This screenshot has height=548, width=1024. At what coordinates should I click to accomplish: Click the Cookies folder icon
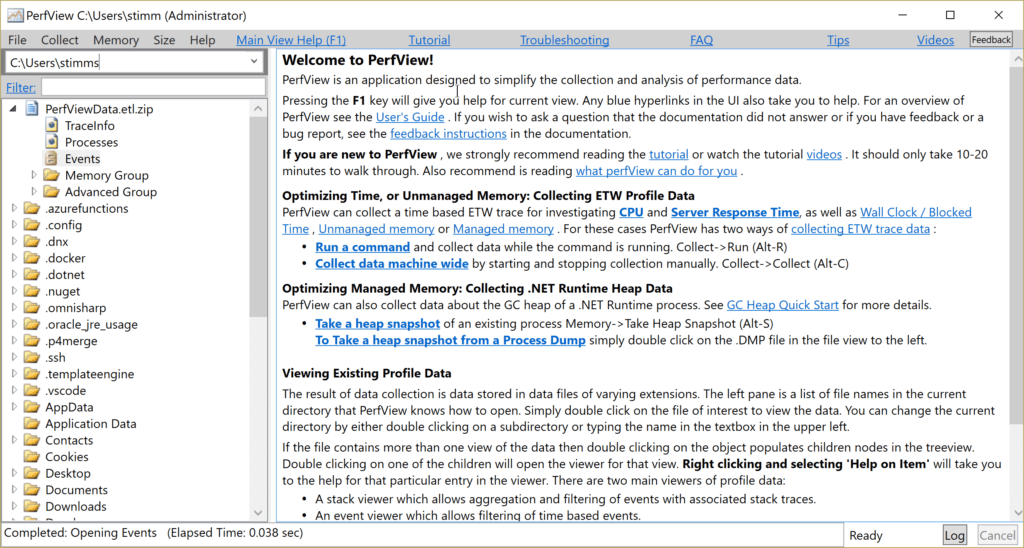coord(32,457)
